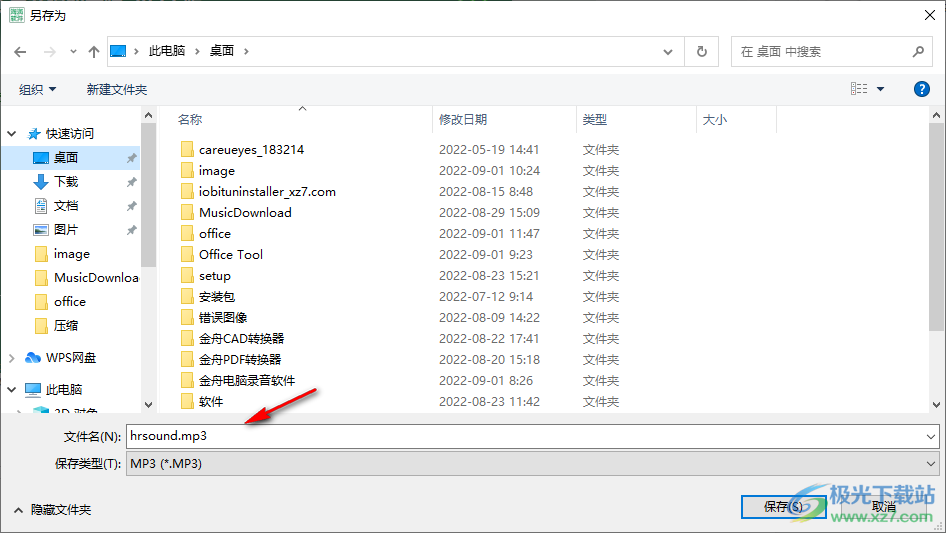Select 下载 in the sidebar
946x533 pixels.
point(66,182)
